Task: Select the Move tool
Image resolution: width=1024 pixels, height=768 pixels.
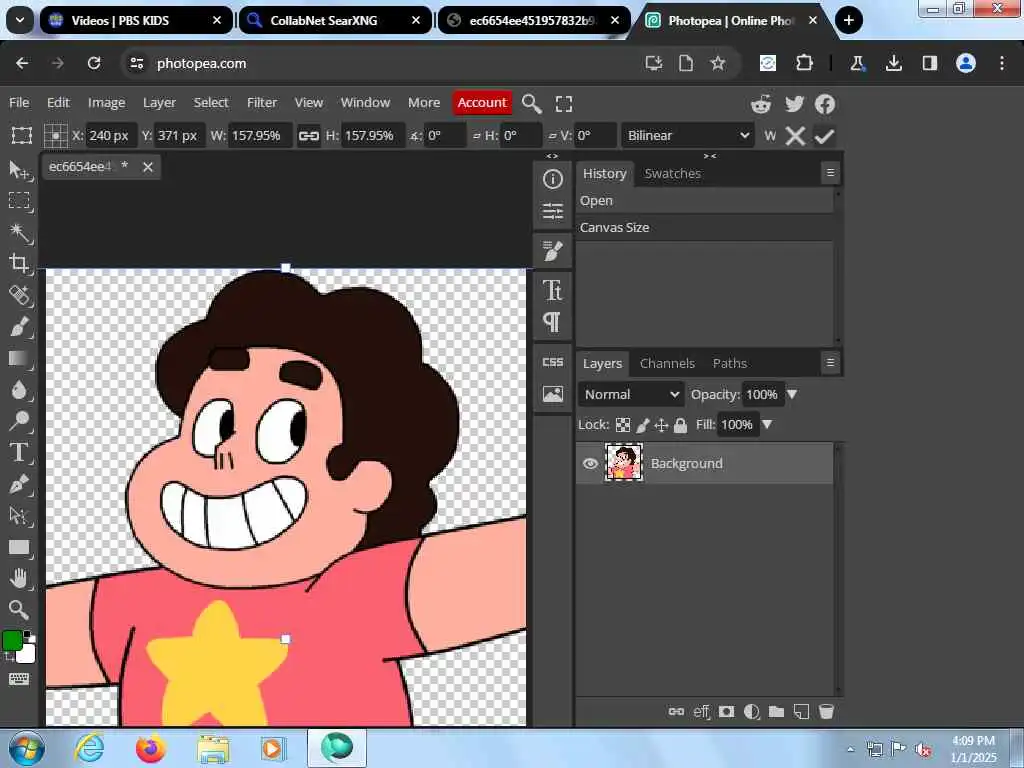Action: pyautogui.click(x=20, y=170)
